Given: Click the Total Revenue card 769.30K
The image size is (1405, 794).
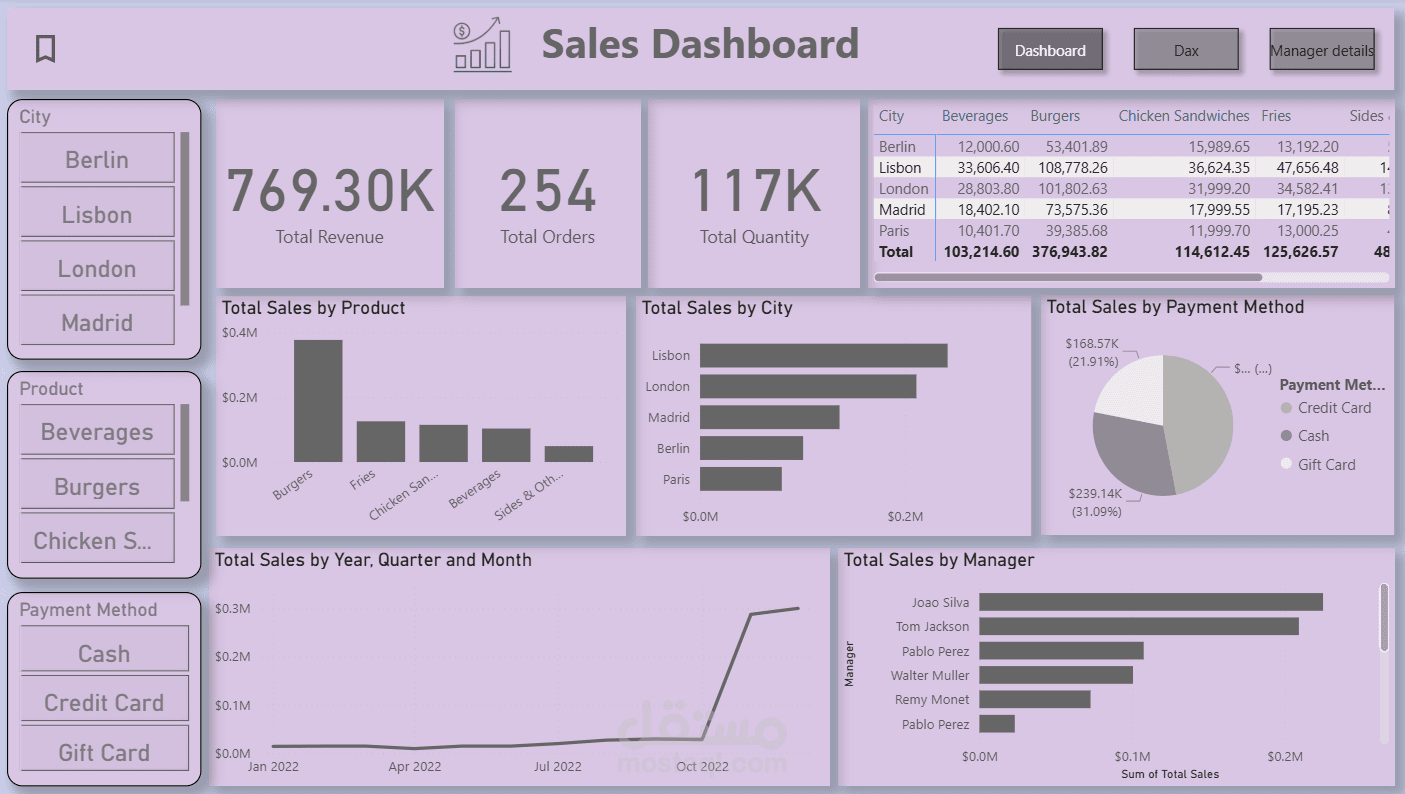Looking at the screenshot, I should [x=330, y=194].
